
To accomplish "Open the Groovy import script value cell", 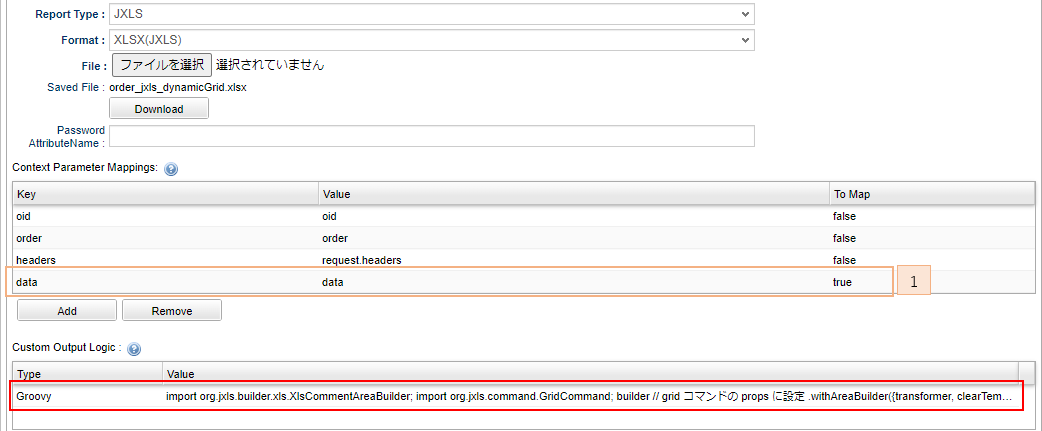I will click(590, 396).
